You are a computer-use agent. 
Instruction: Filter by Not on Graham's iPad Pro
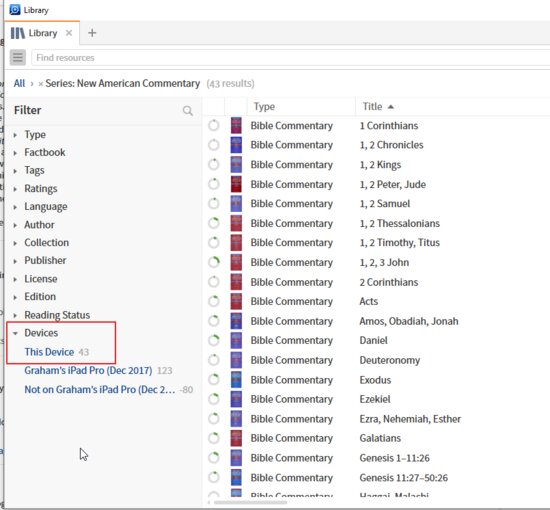(x=100, y=390)
